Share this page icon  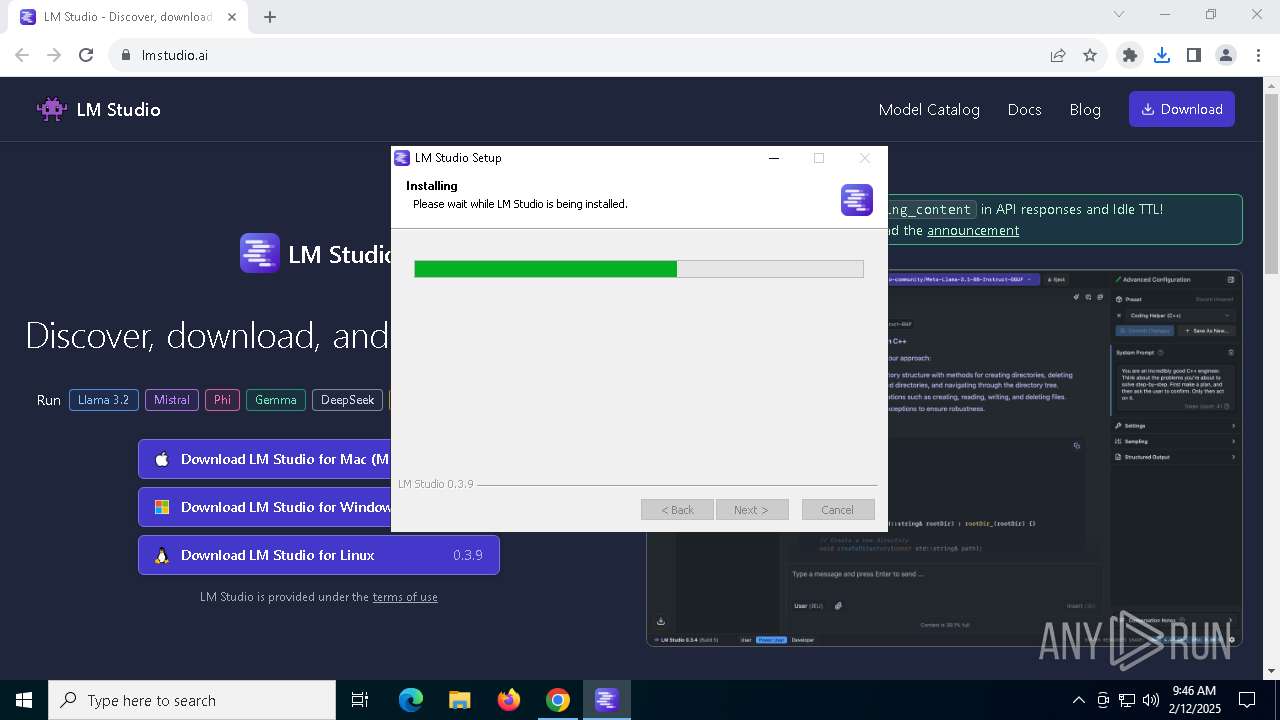pos(1058,55)
